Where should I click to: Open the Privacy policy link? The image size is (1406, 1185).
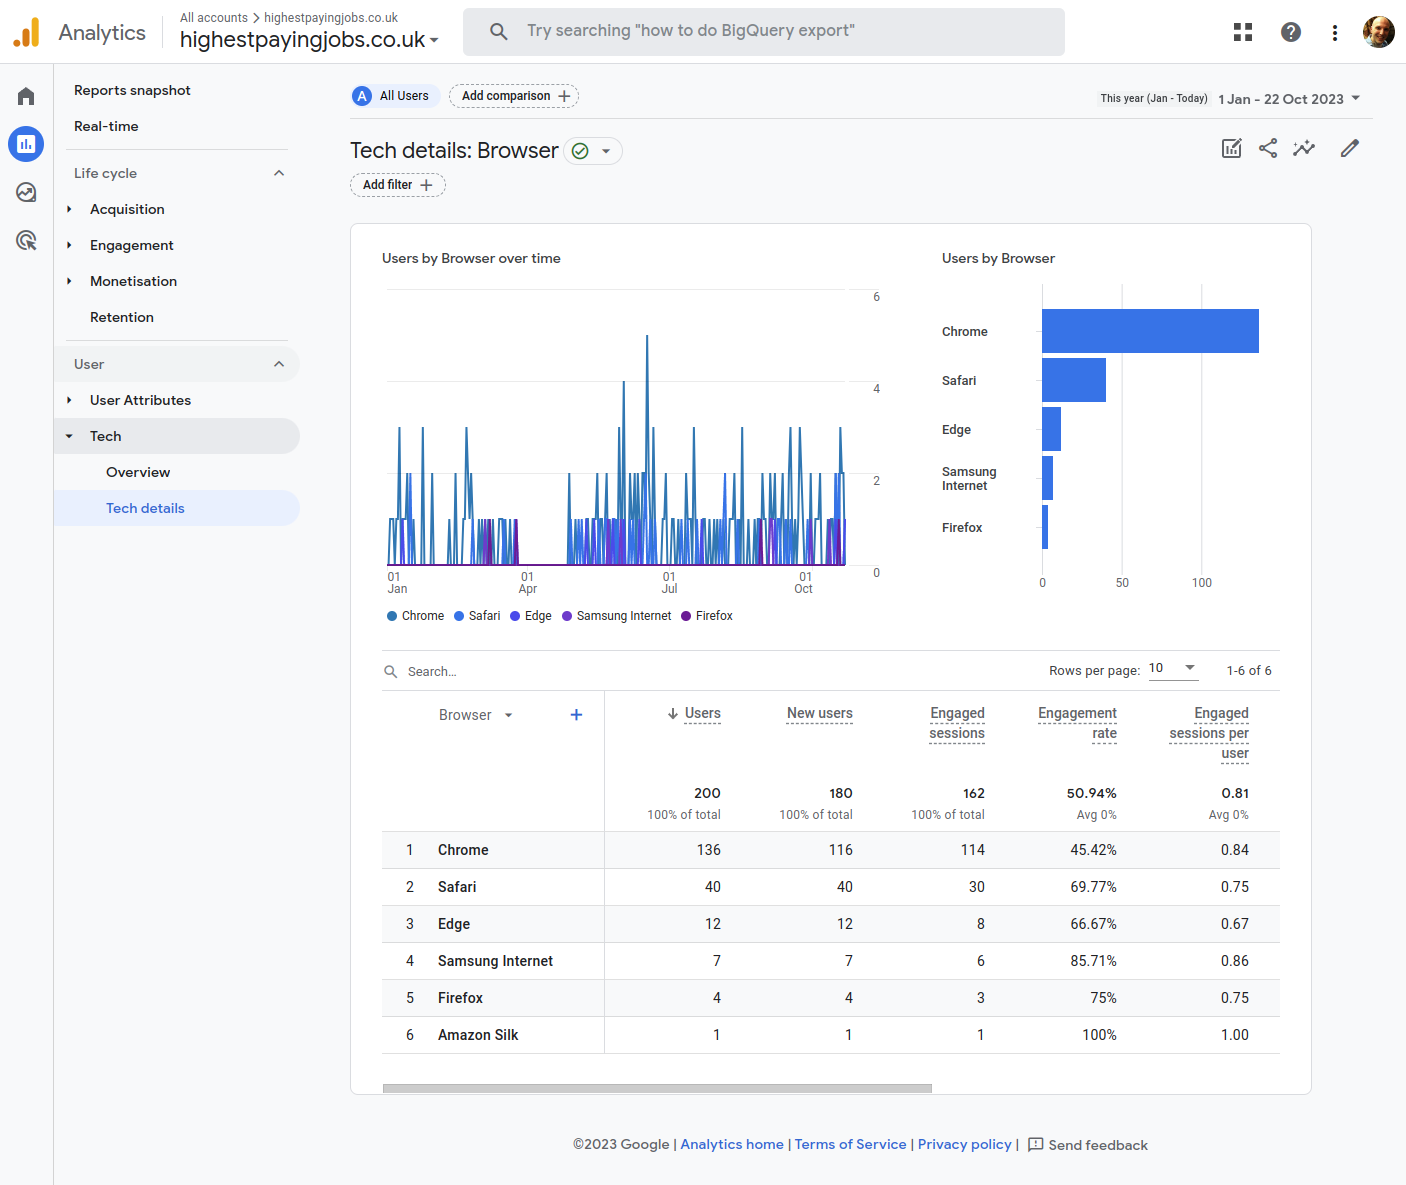pyautogui.click(x=965, y=1144)
